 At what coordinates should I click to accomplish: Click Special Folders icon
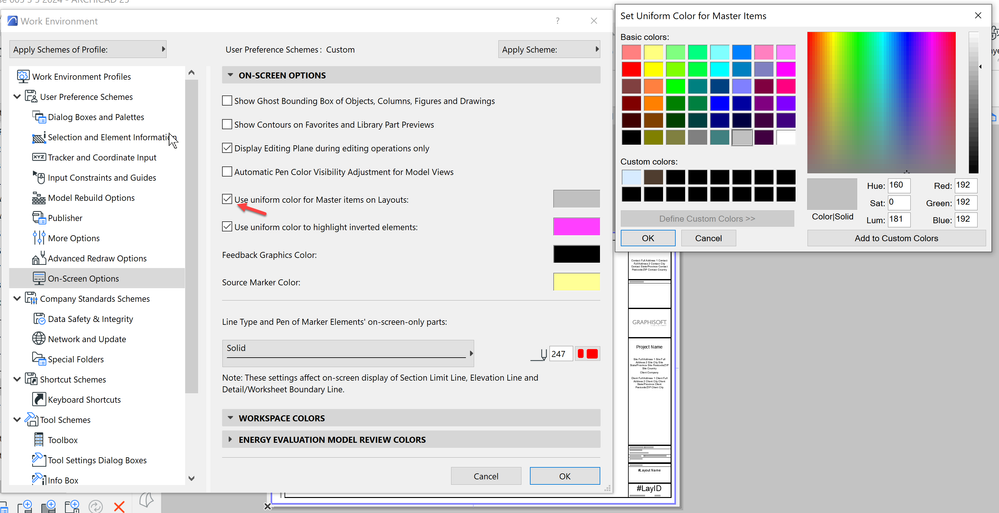pyautogui.click(x=39, y=359)
